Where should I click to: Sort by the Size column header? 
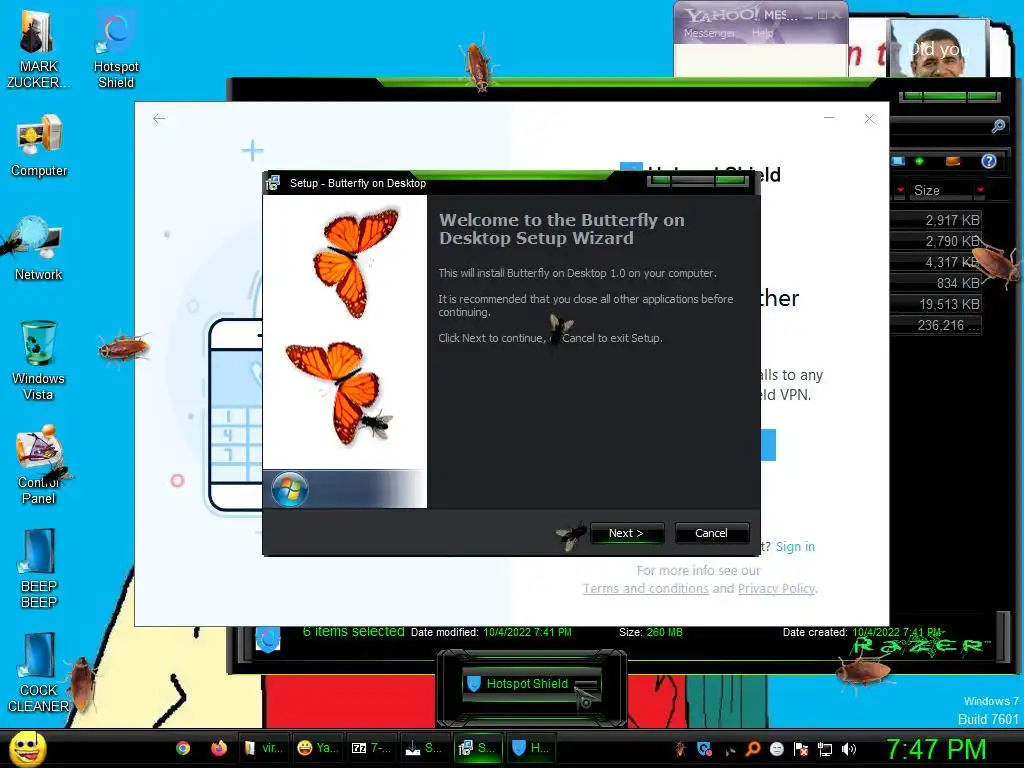940,191
